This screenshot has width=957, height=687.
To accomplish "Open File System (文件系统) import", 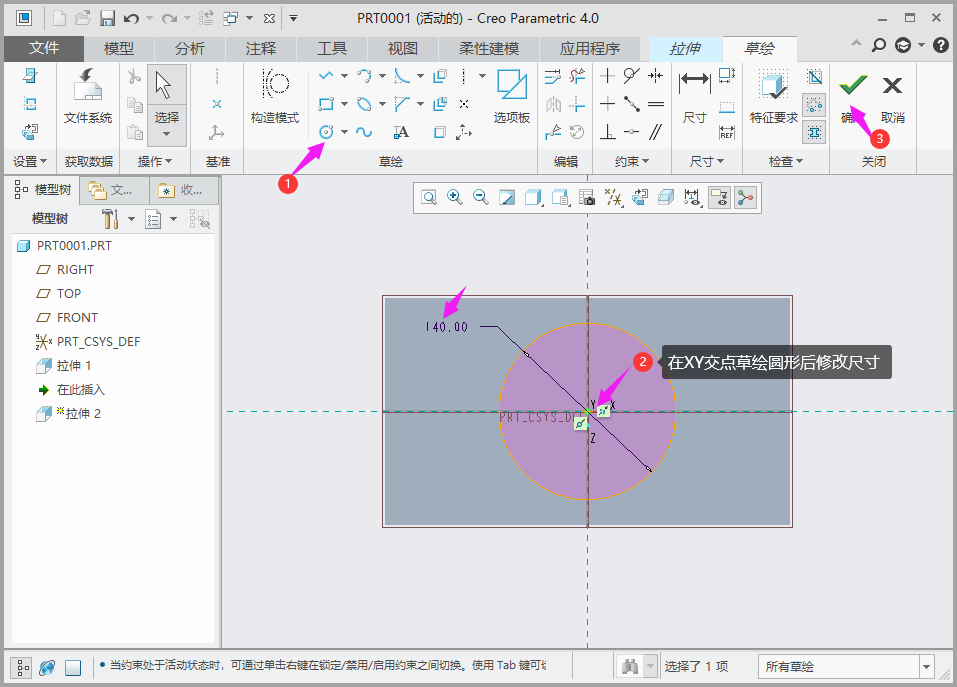I will (x=88, y=97).
